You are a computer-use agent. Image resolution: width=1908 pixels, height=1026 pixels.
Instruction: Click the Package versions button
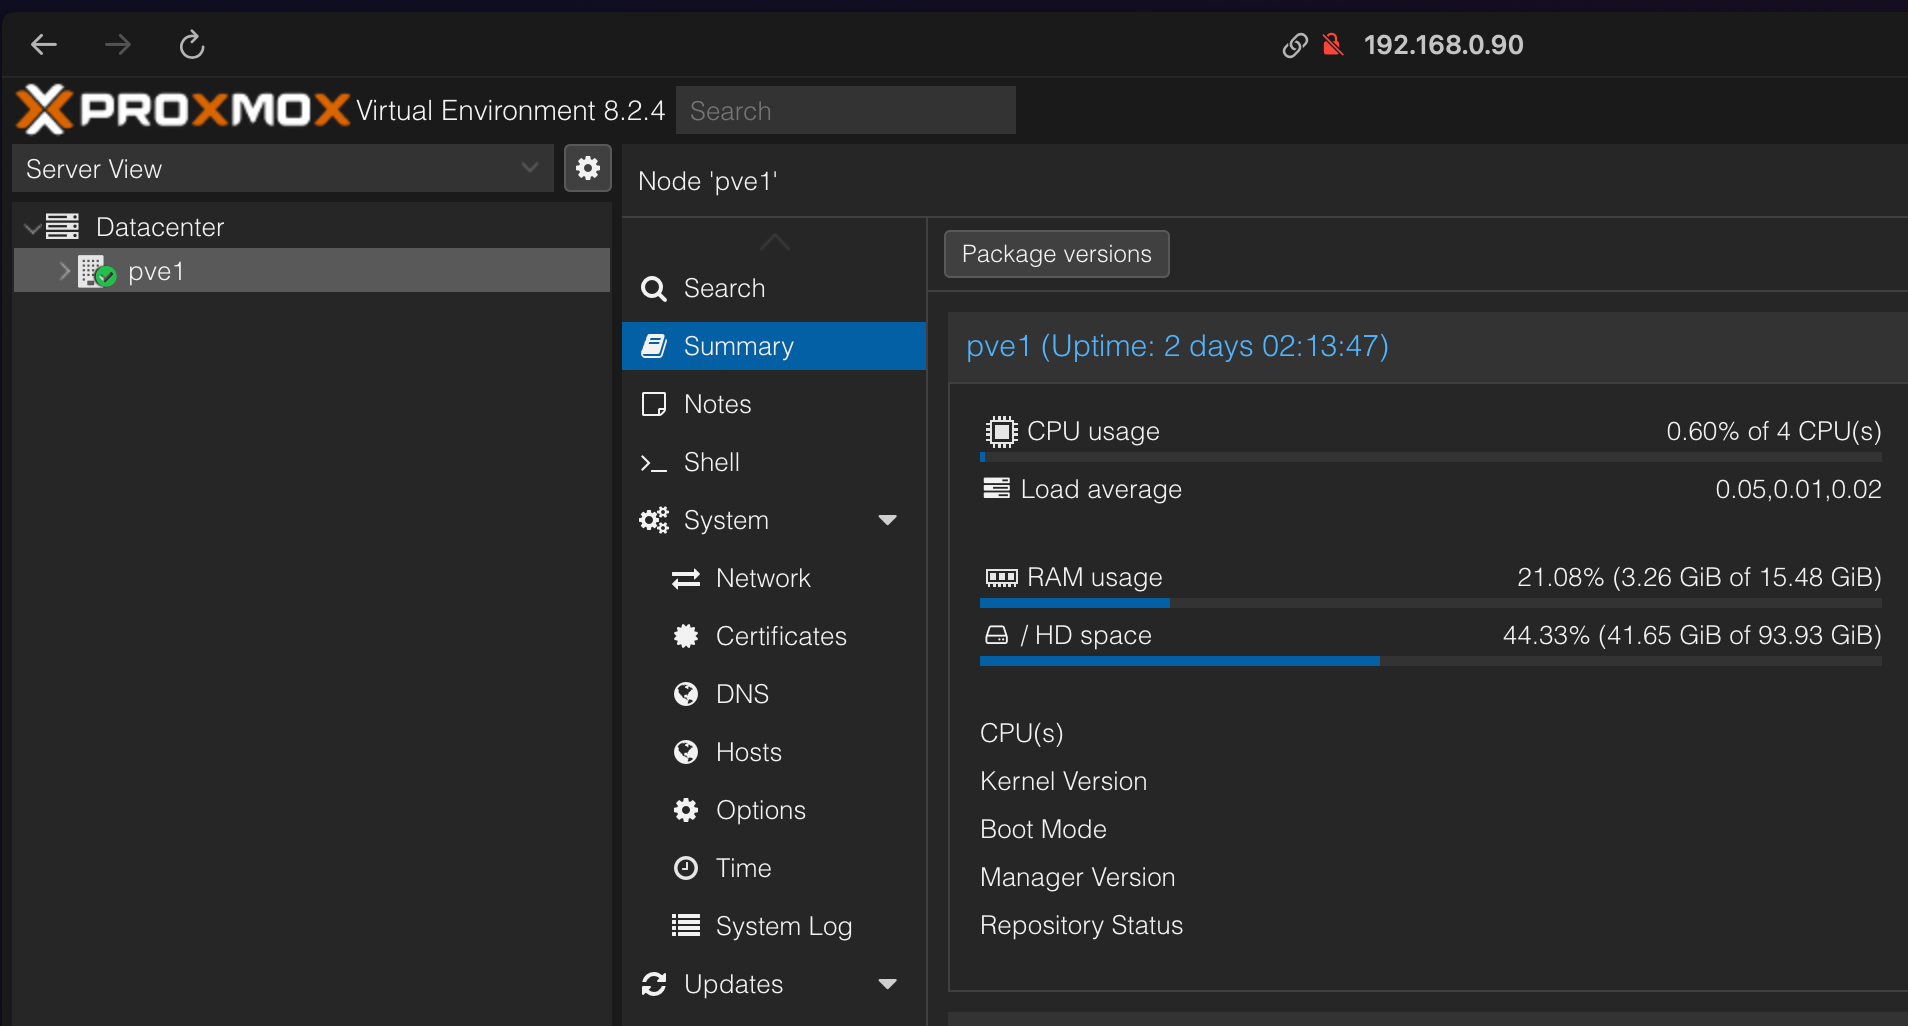coord(1056,254)
